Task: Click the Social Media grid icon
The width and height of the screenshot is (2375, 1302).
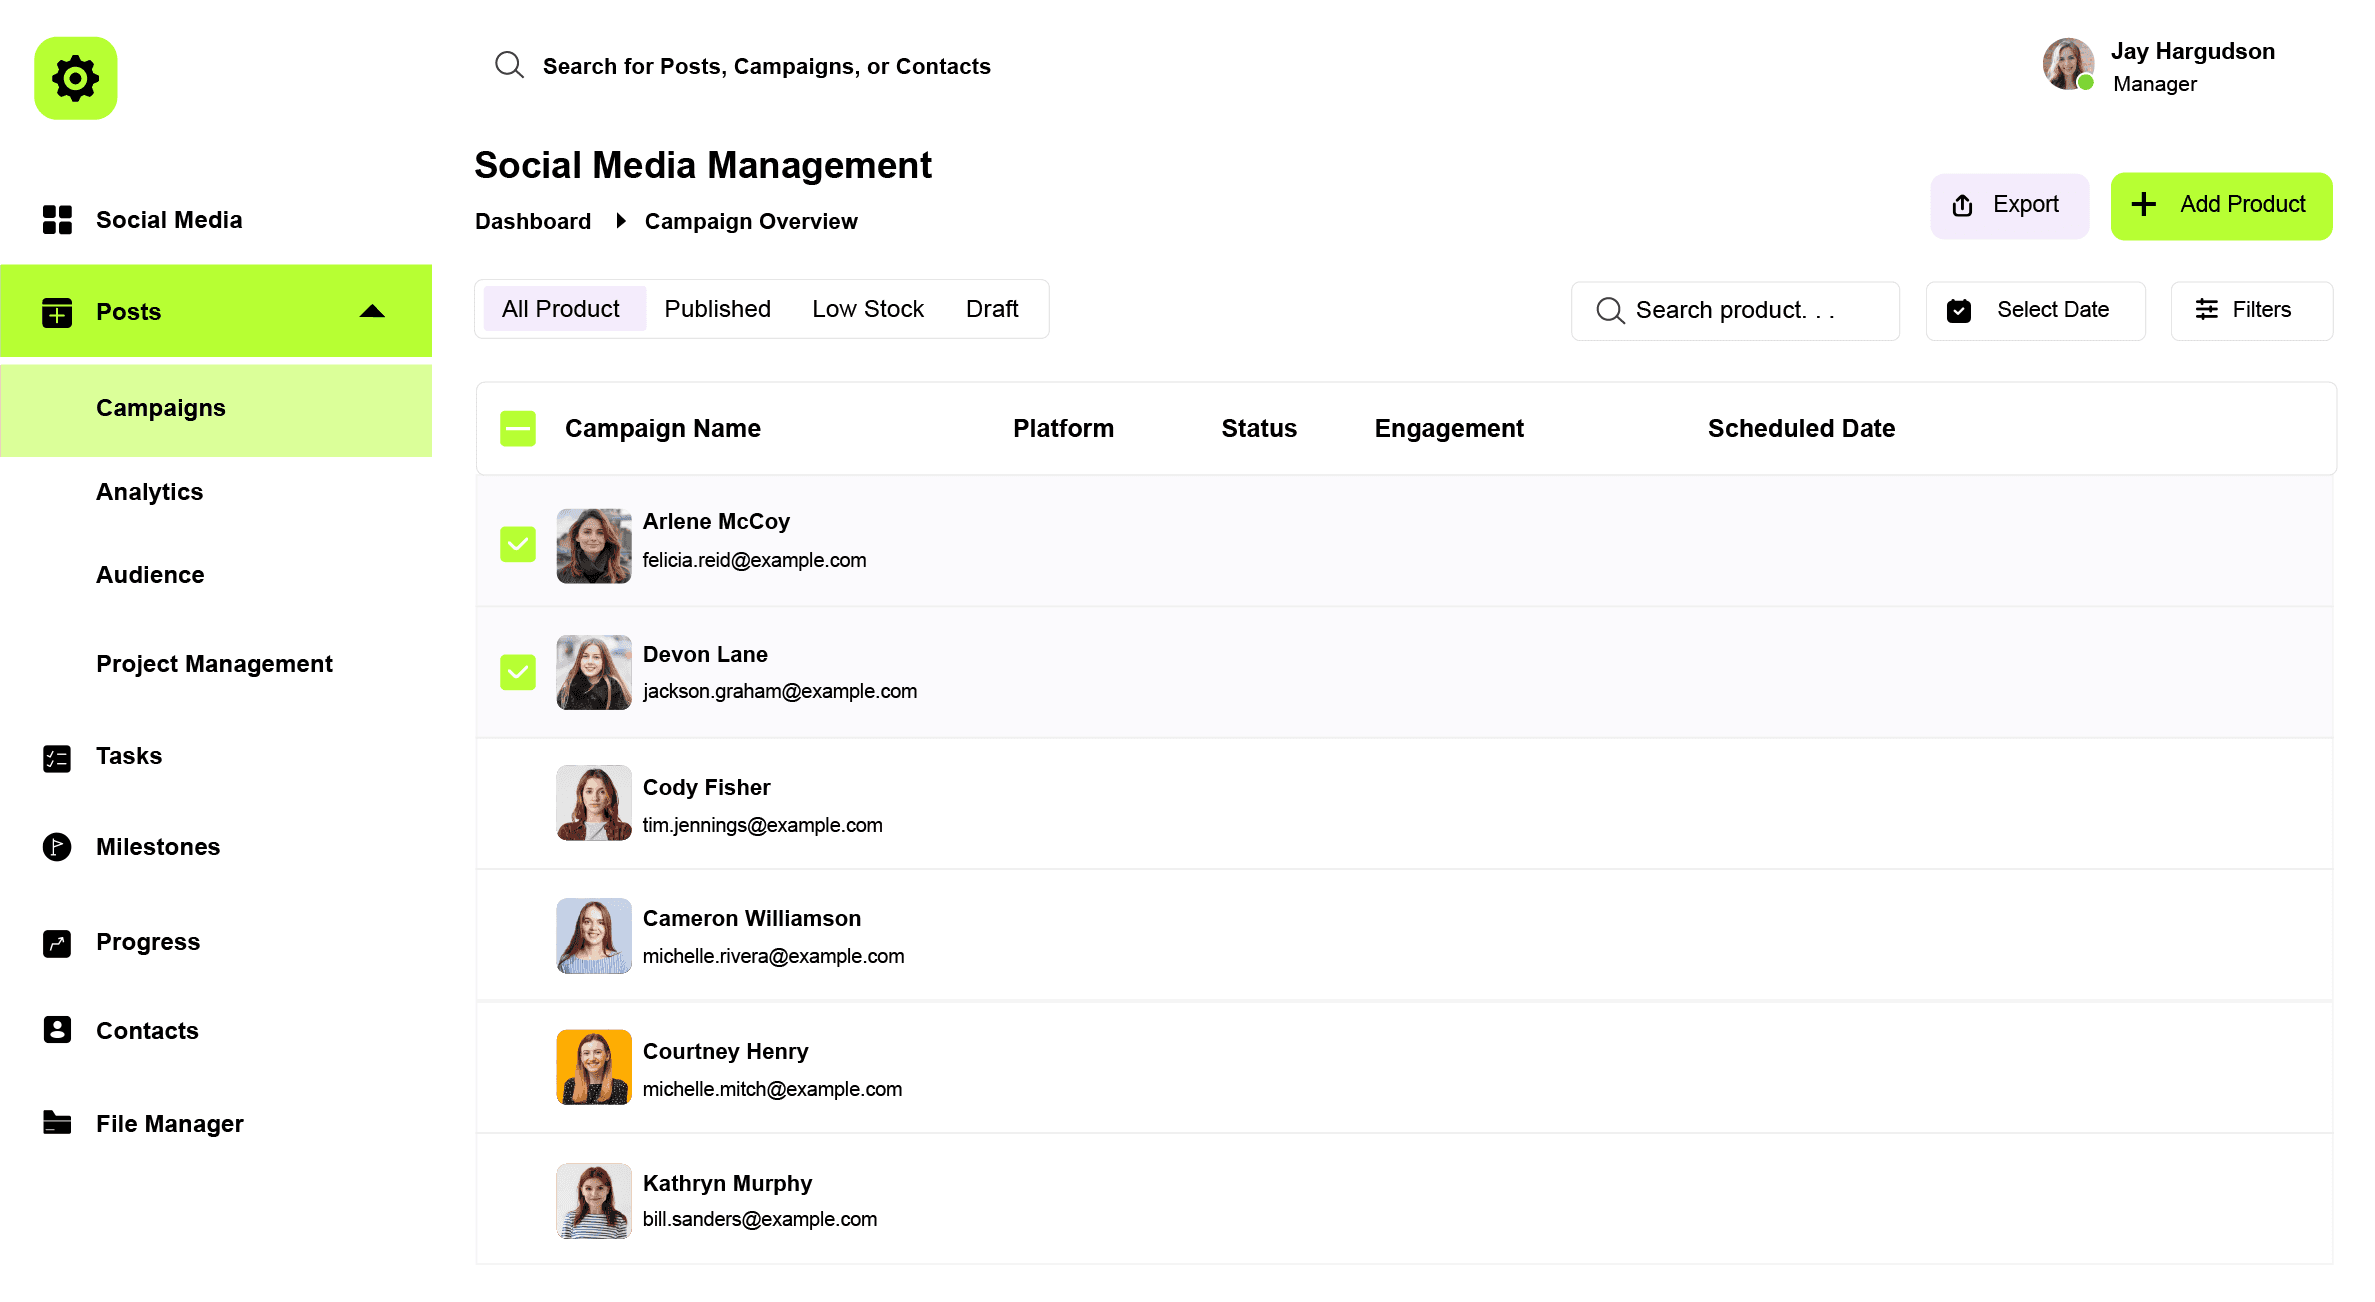Action: tap(57, 220)
